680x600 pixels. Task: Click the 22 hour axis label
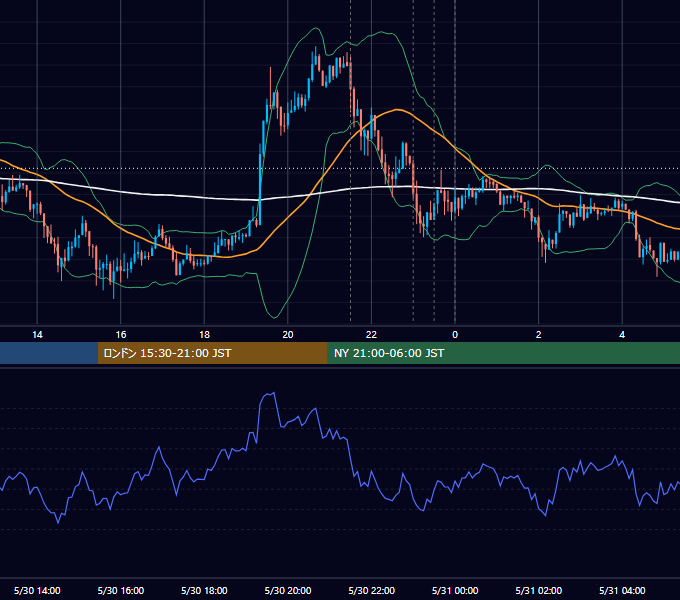371,335
